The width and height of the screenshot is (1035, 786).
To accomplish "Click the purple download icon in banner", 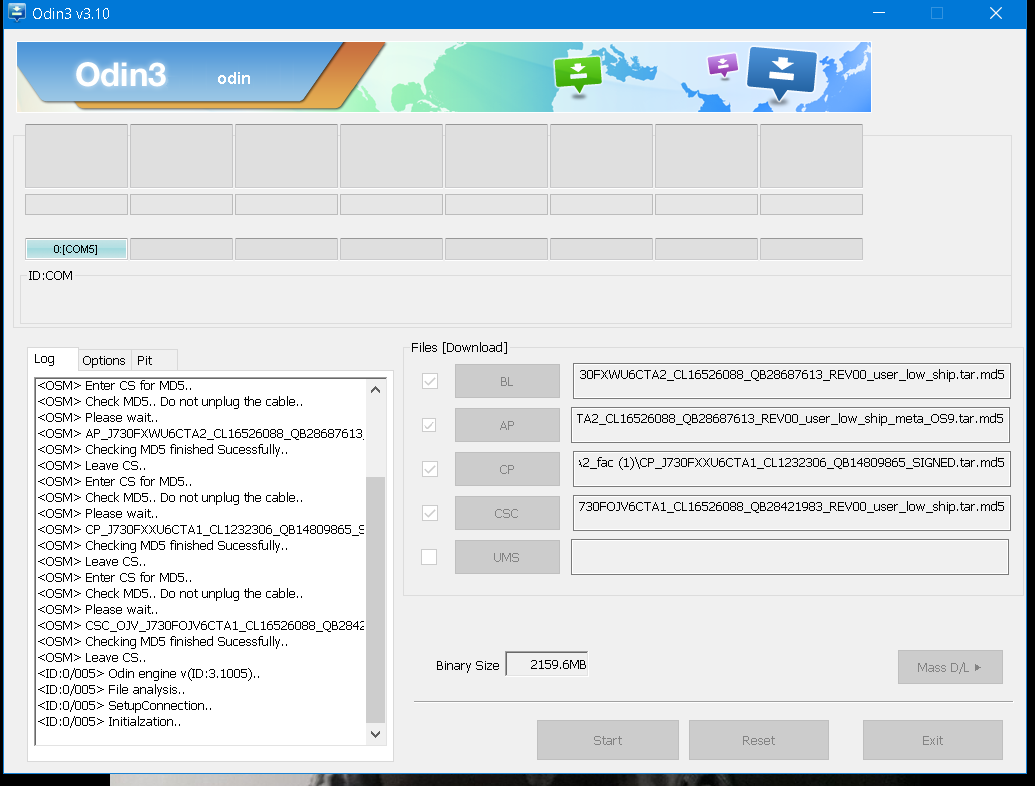I will [x=723, y=66].
